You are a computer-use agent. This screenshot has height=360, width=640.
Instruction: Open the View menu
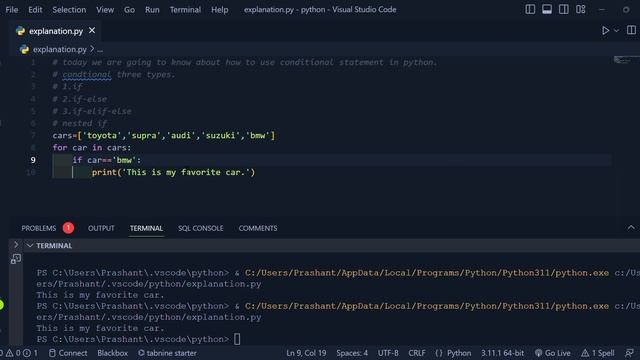105,9
